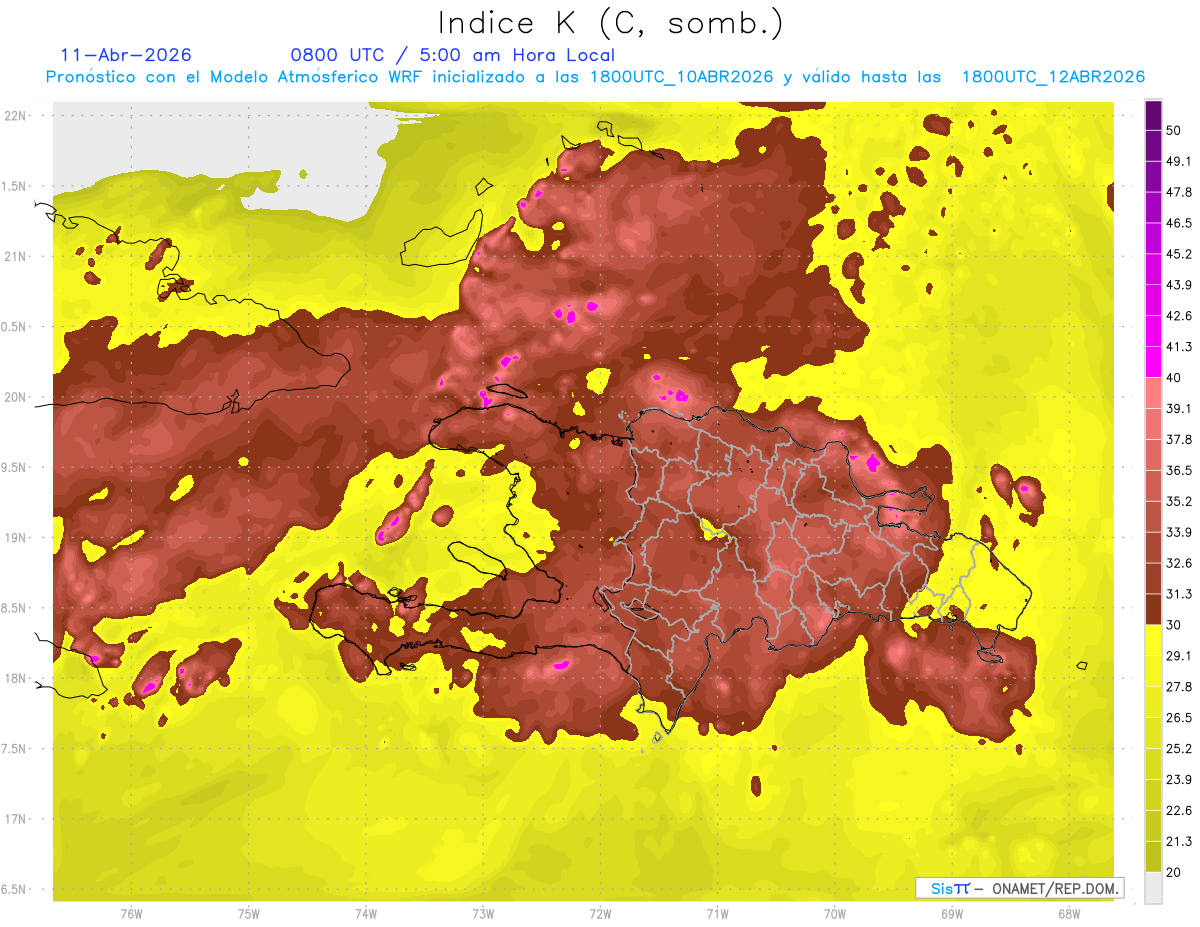
Task: Click the 72W longitude axis label
Action: click(x=600, y=913)
